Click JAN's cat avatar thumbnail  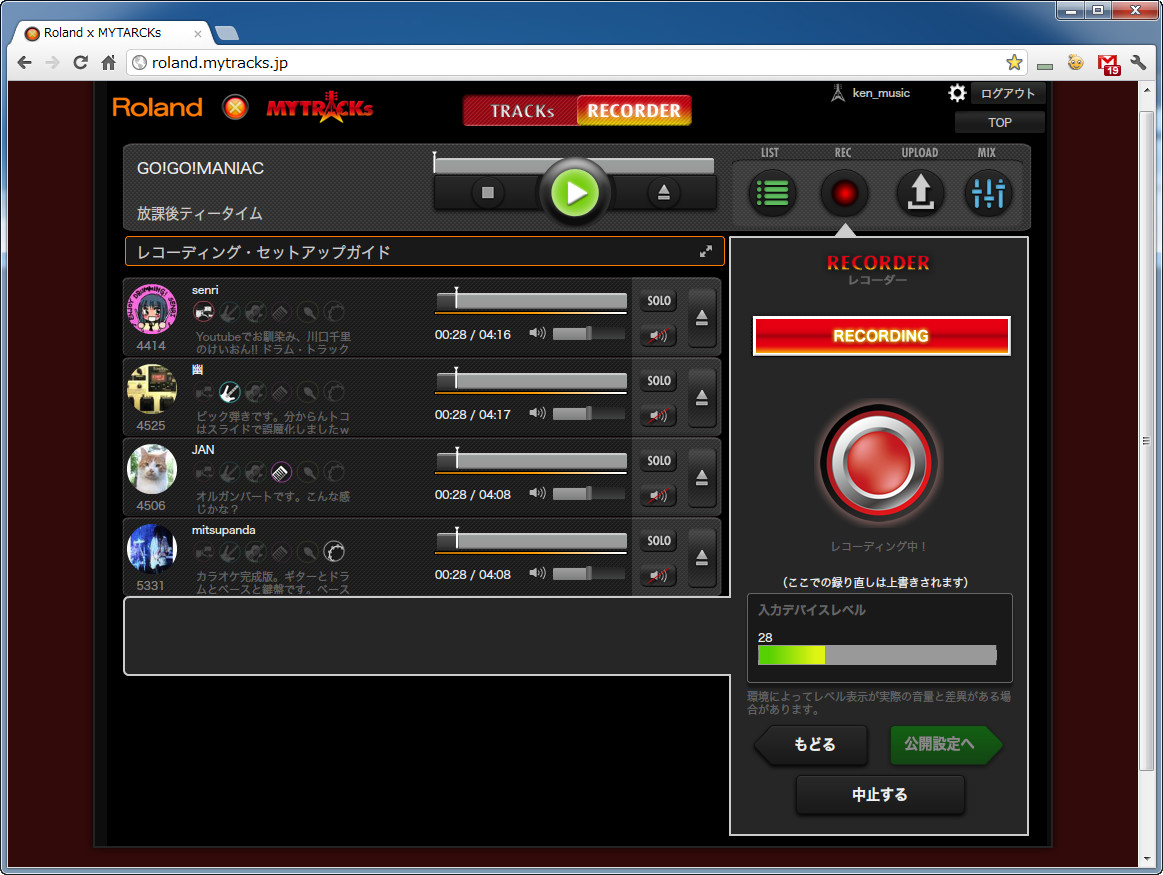(x=152, y=469)
